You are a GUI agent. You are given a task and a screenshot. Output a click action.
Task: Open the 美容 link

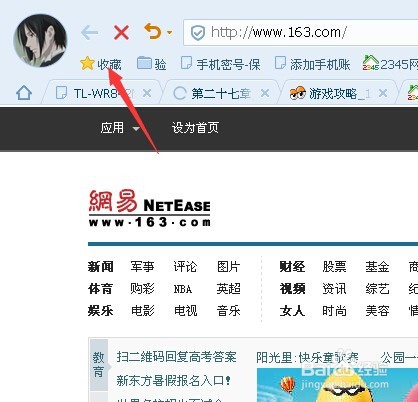click(x=377, y=311)
